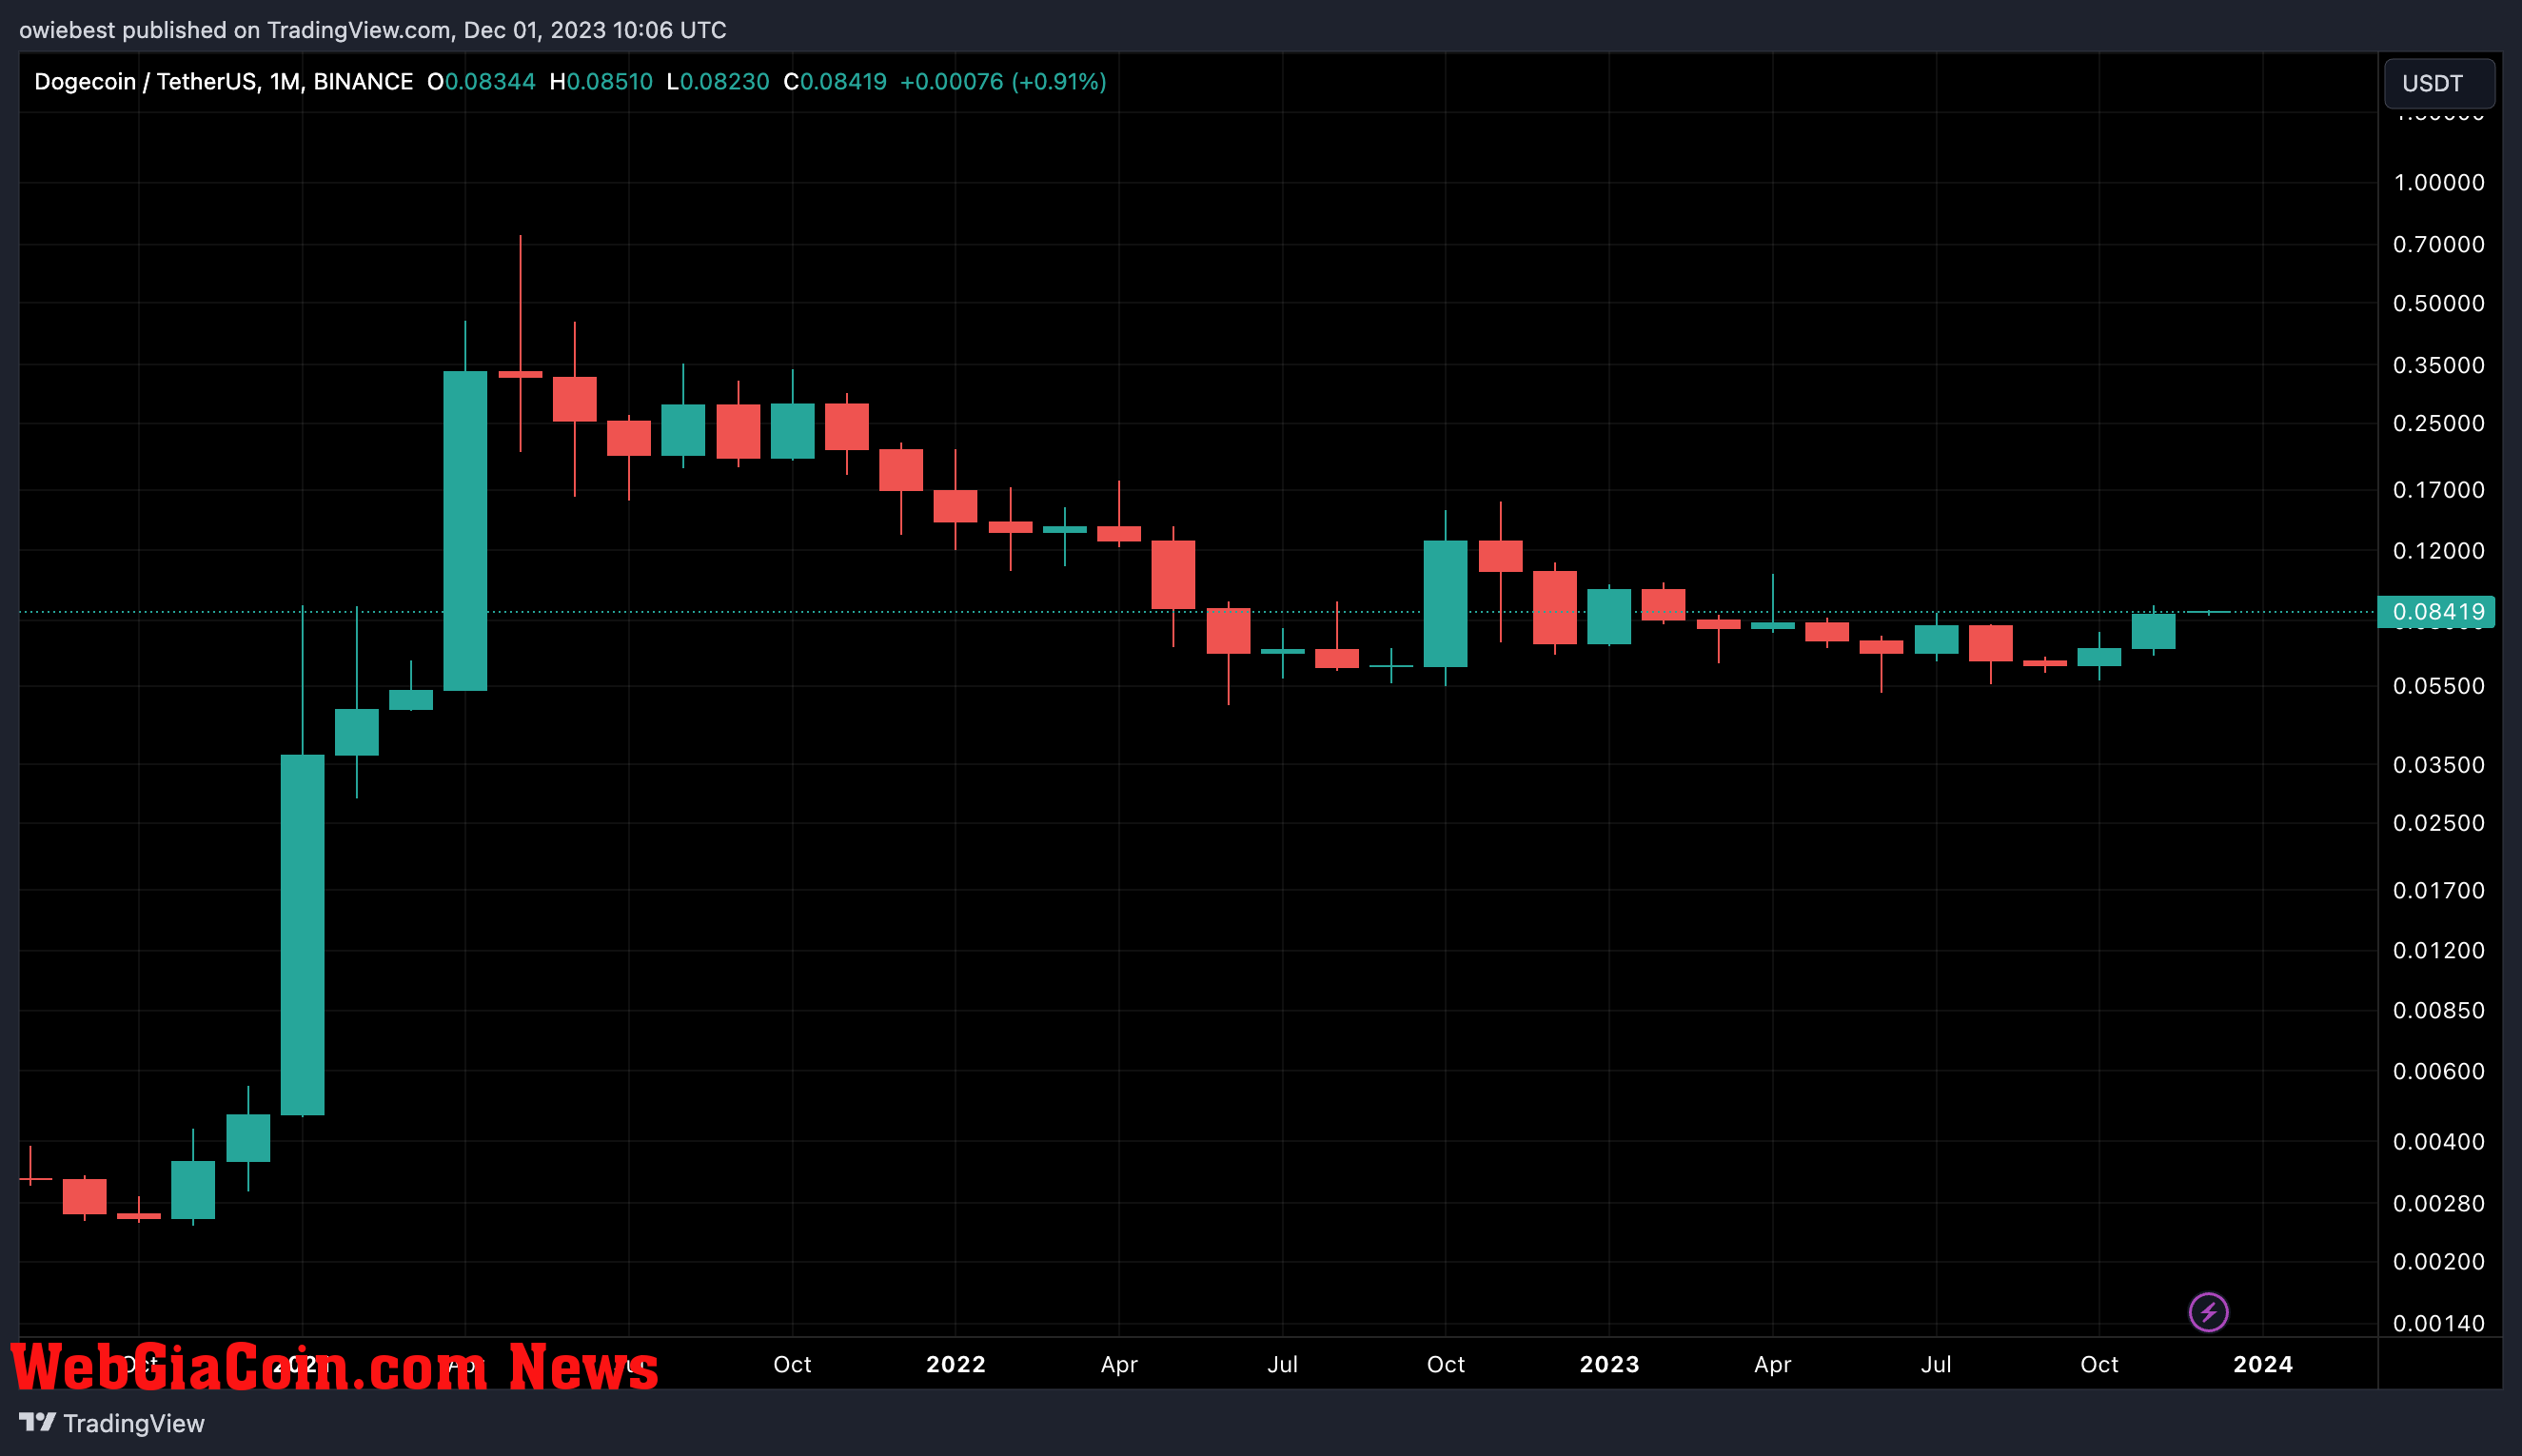
Task: Click the tall green January 2021 candle
Action: (x=302, y=934)
